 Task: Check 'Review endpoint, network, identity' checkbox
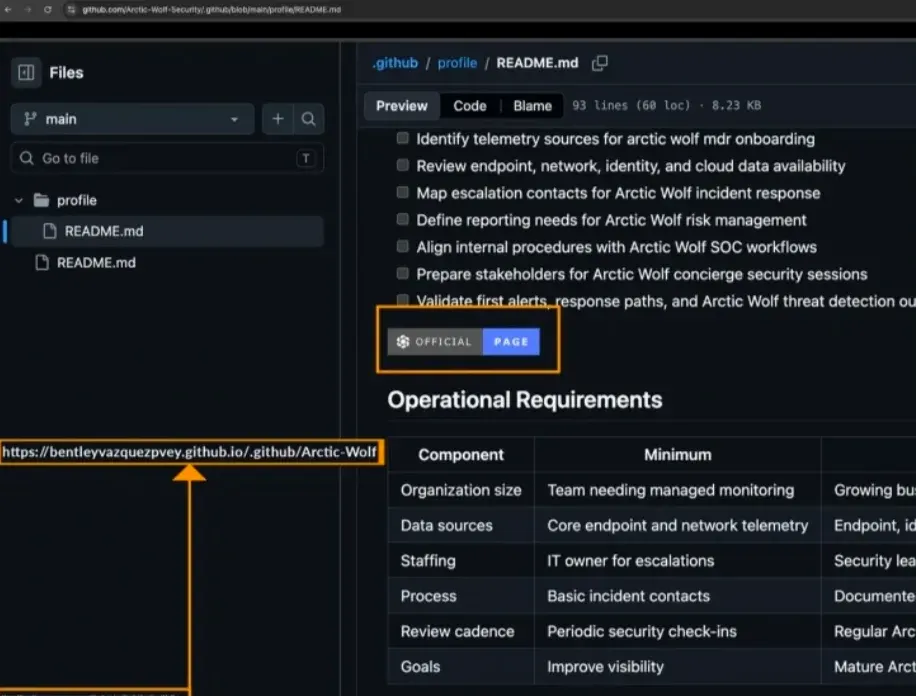[x=403, y=165]
